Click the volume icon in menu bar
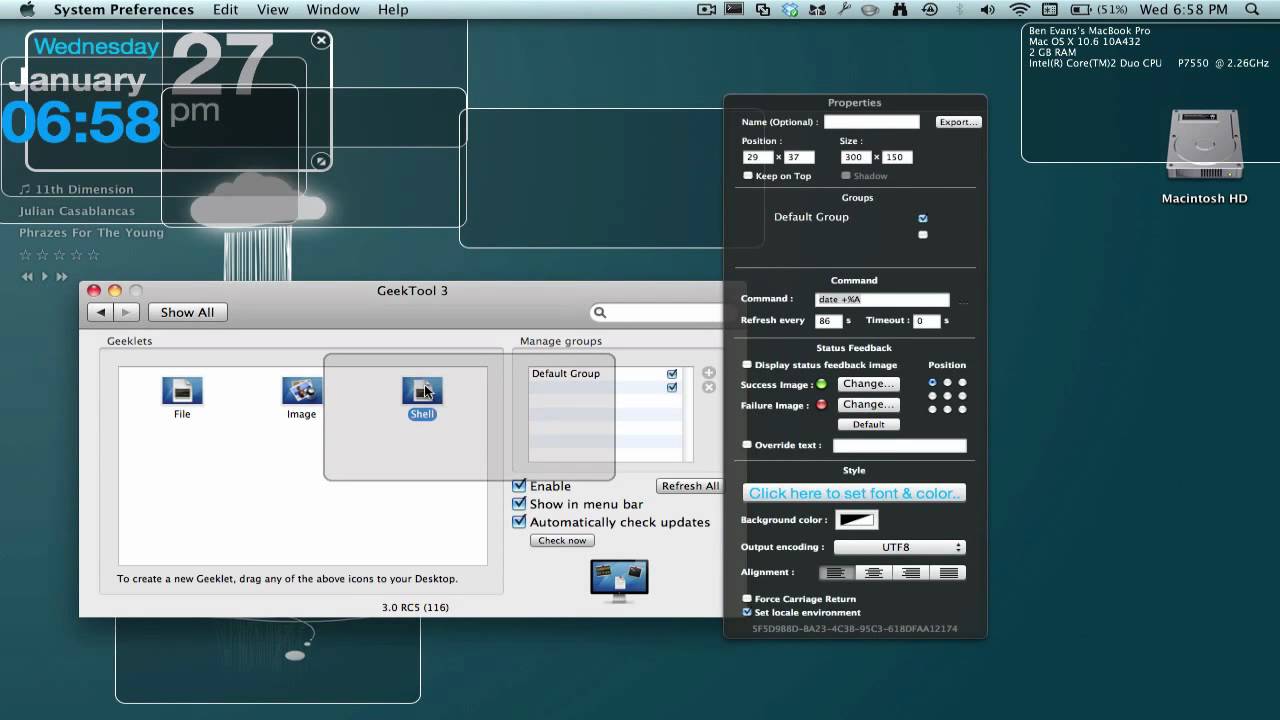This screenshot has height=720, width=1280. [x=988, y=9]
